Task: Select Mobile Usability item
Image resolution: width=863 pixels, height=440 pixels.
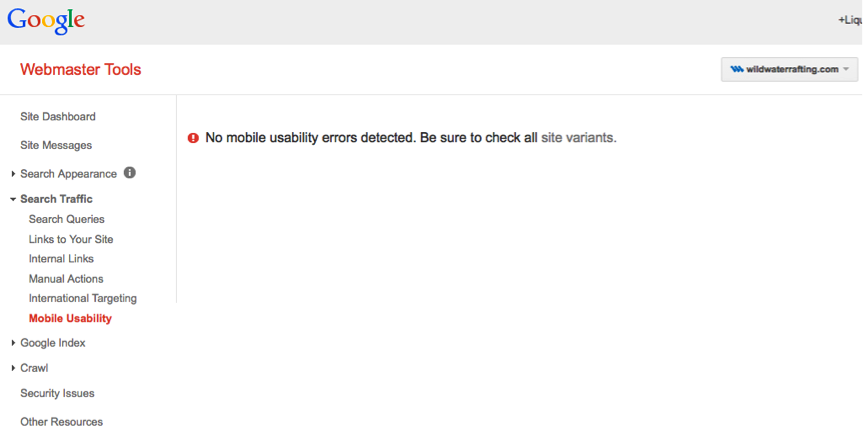Action: 70,318
